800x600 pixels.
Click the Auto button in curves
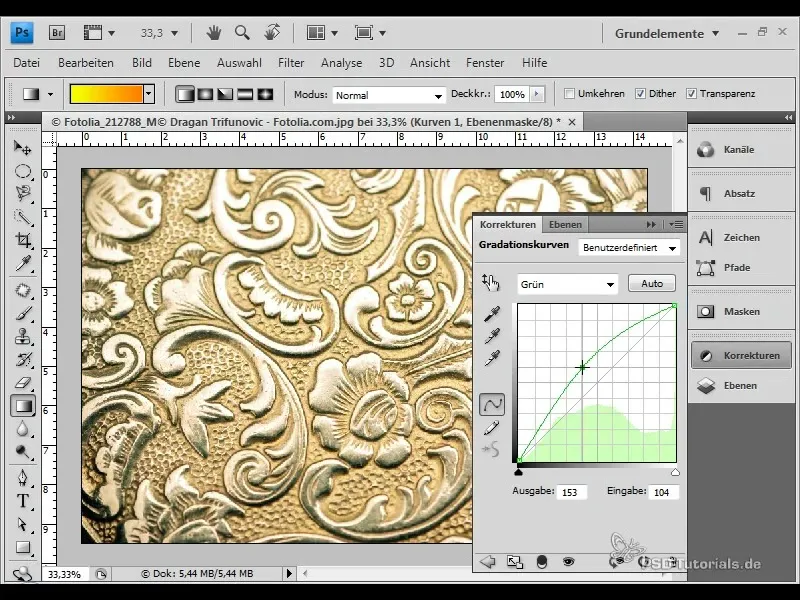point(652,283)
